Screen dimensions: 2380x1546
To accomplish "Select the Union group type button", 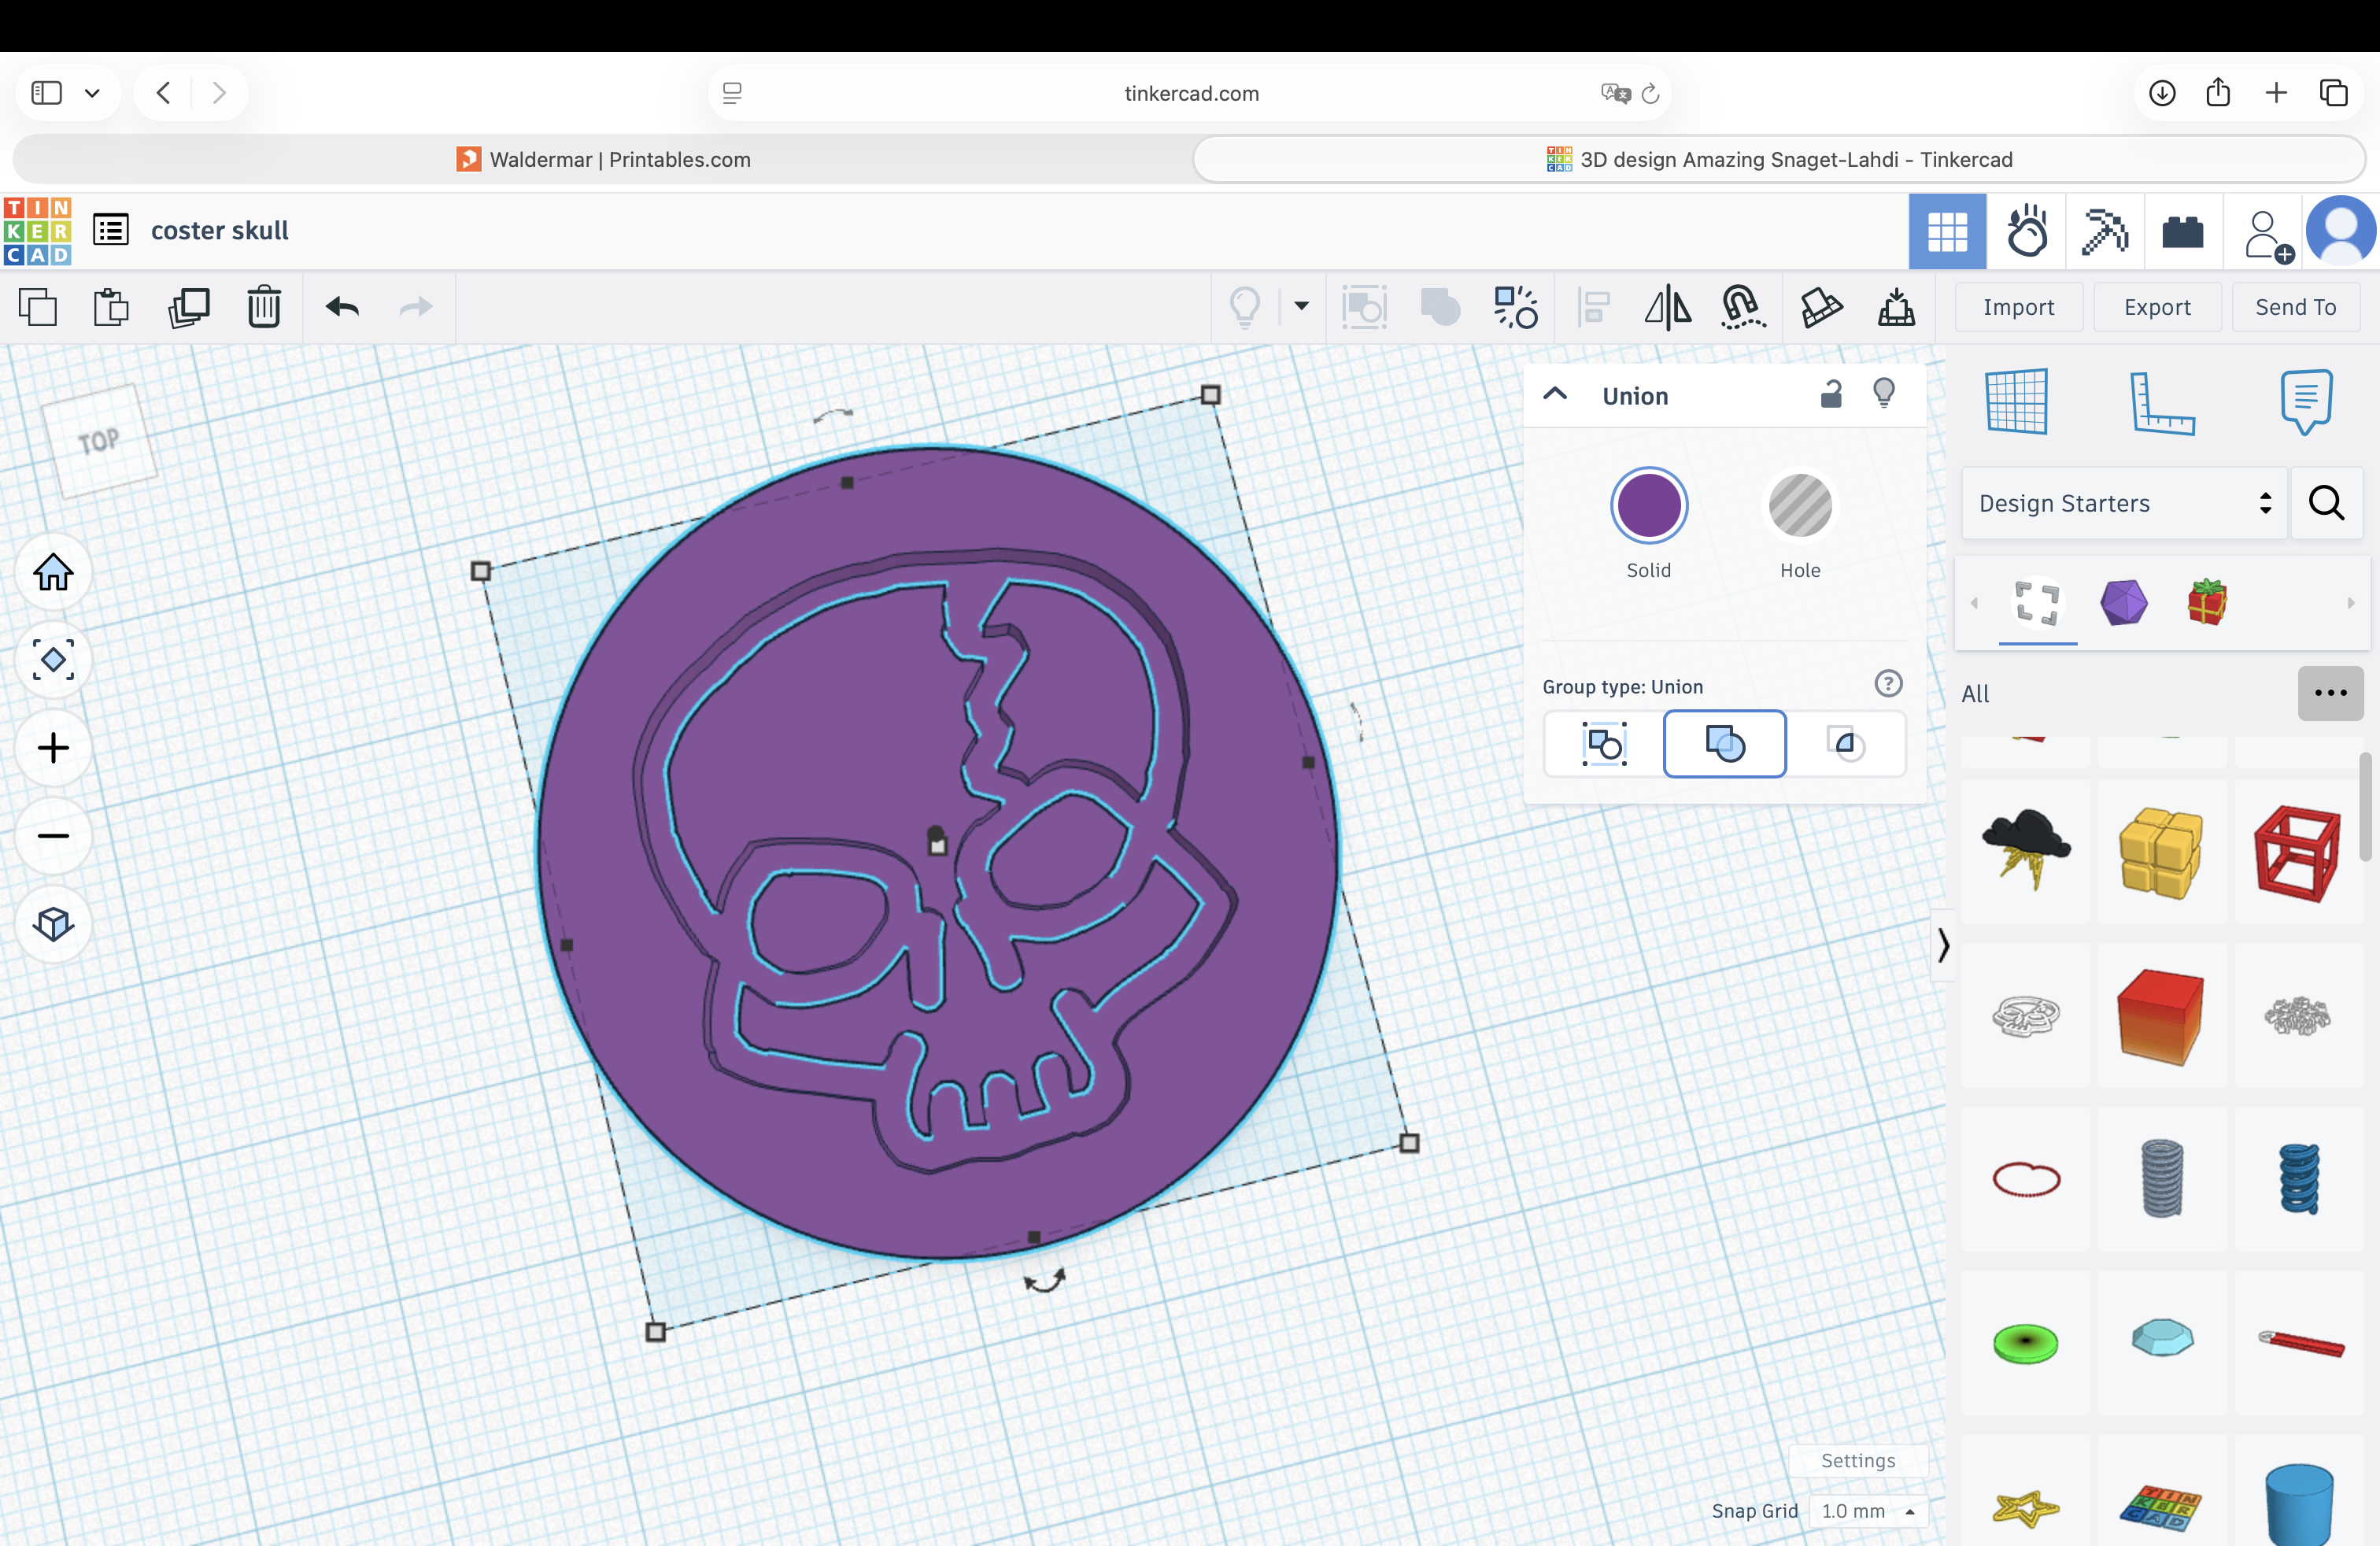I will point(1724,744).
